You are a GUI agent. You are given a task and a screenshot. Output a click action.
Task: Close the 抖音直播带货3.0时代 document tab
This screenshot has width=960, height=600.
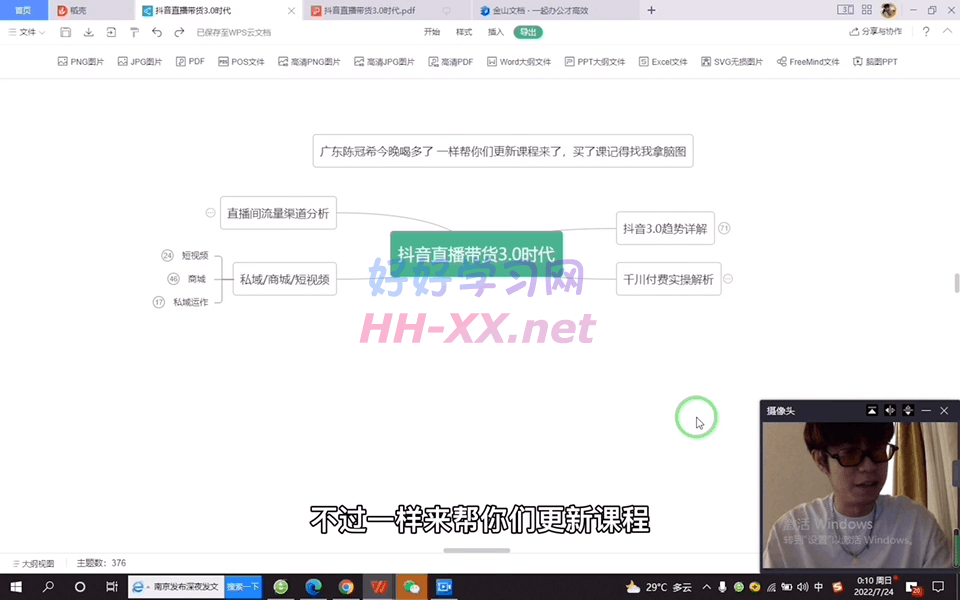291,10
